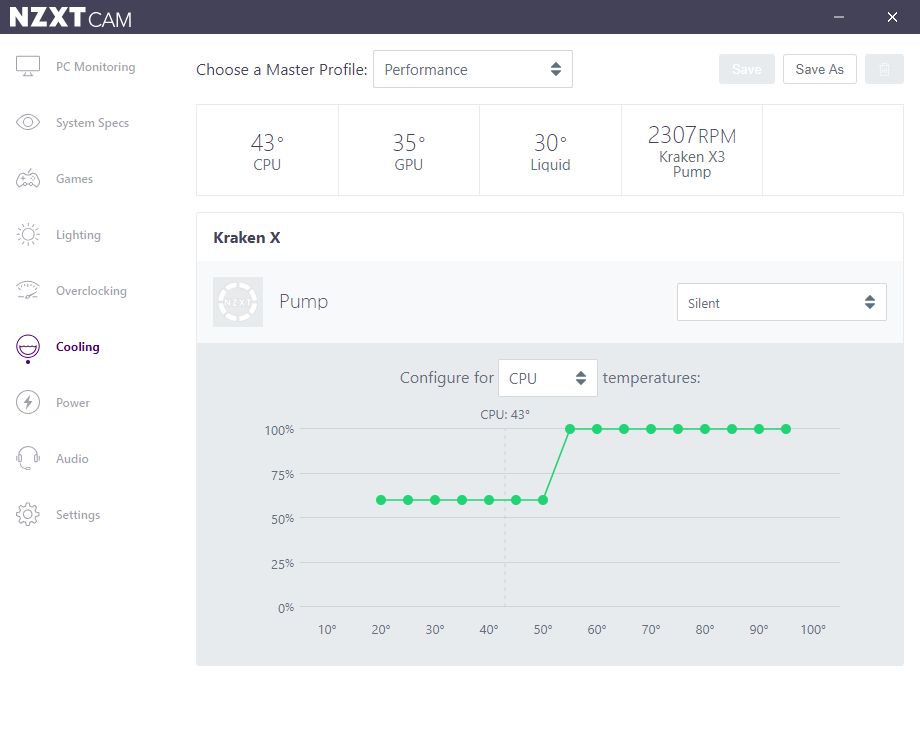Screen dimensions: 920x755
Task: Select the 100% curve point at 85°
Action: [x=732, y=429]
